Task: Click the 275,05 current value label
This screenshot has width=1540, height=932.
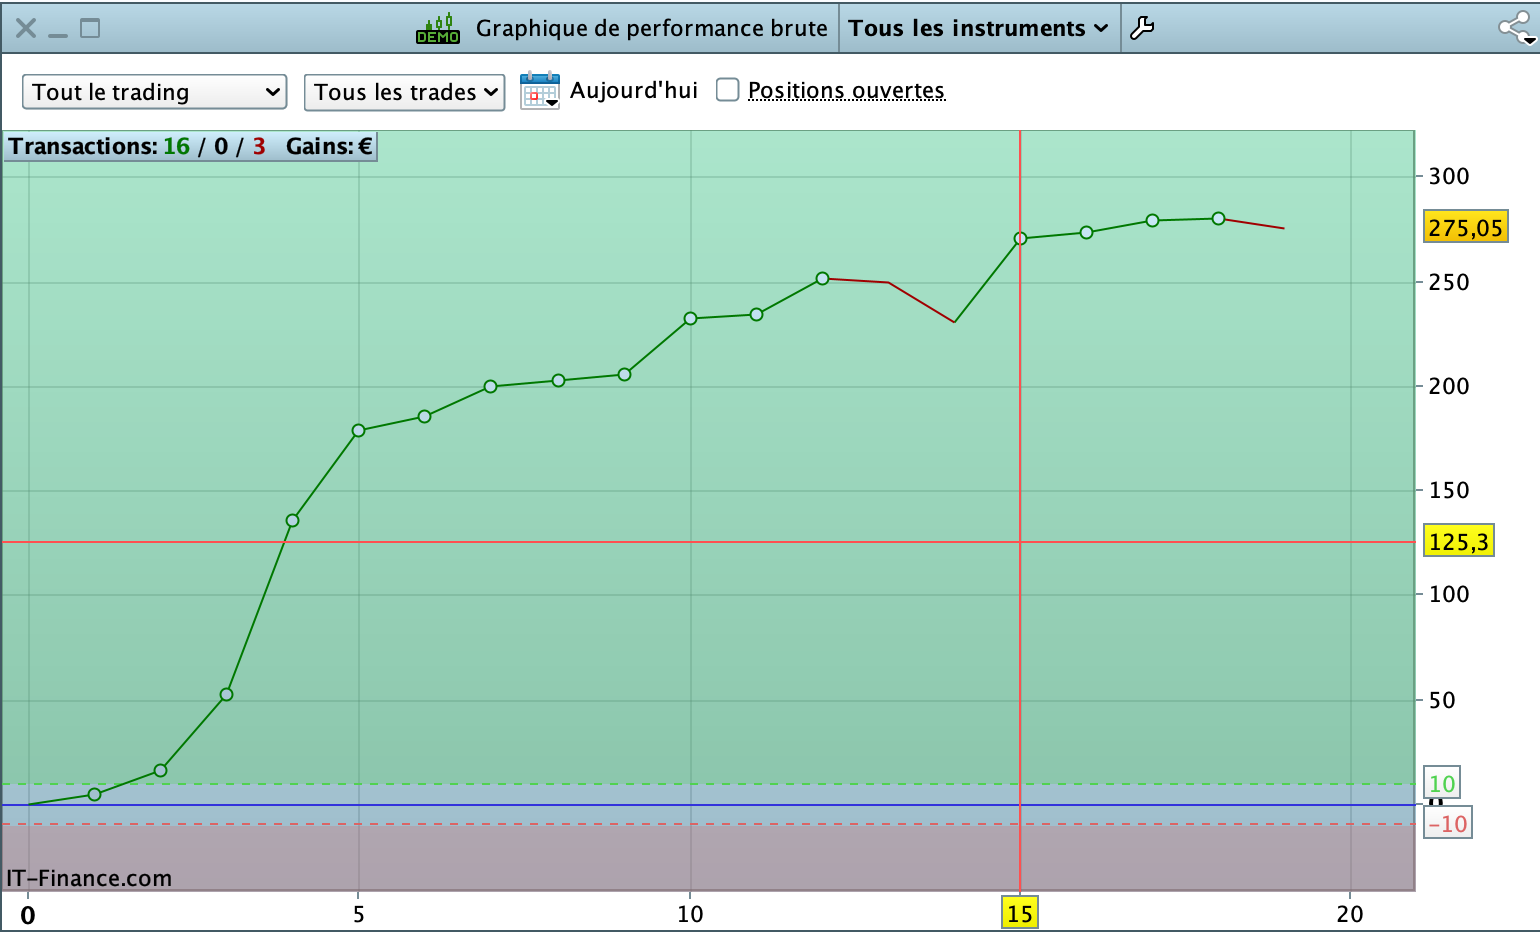Action: pos(1465,227)
